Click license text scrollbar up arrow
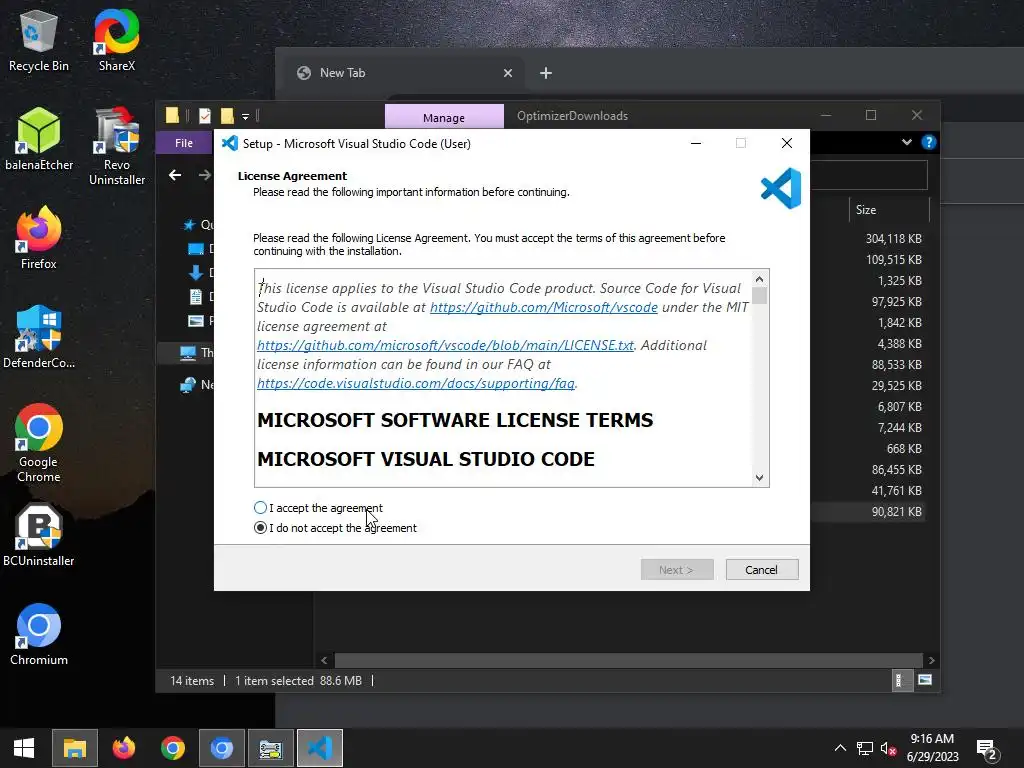The width and height of the screenshot is (1024, 768). pyautogui.click(x=759, y=279)
